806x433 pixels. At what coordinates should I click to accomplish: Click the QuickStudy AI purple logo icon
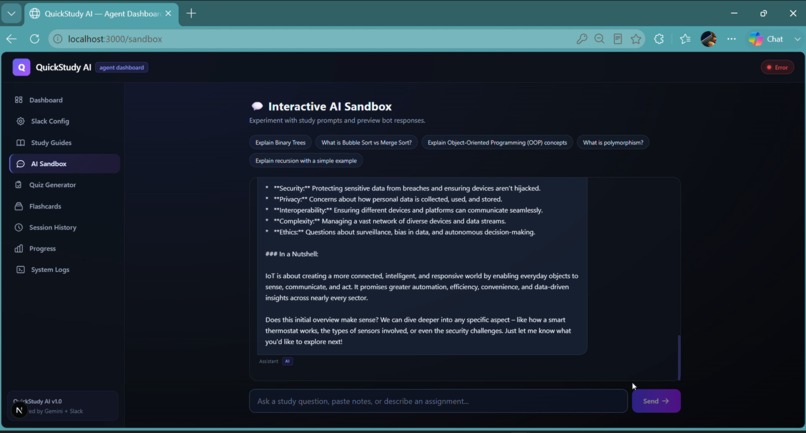click(21, 67)
